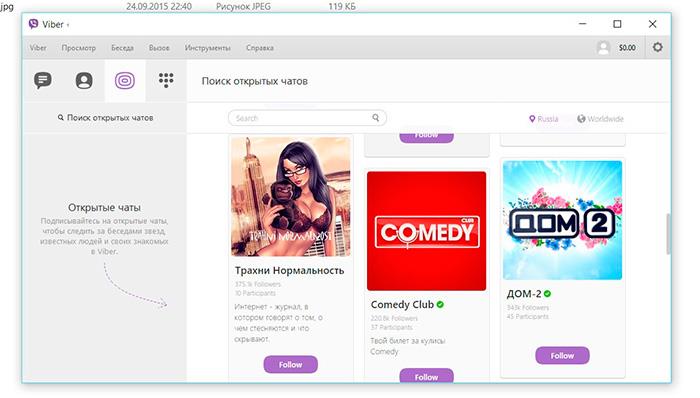700x398 pixels.
Task: Open settings gear icon
Action: (658, 47)
